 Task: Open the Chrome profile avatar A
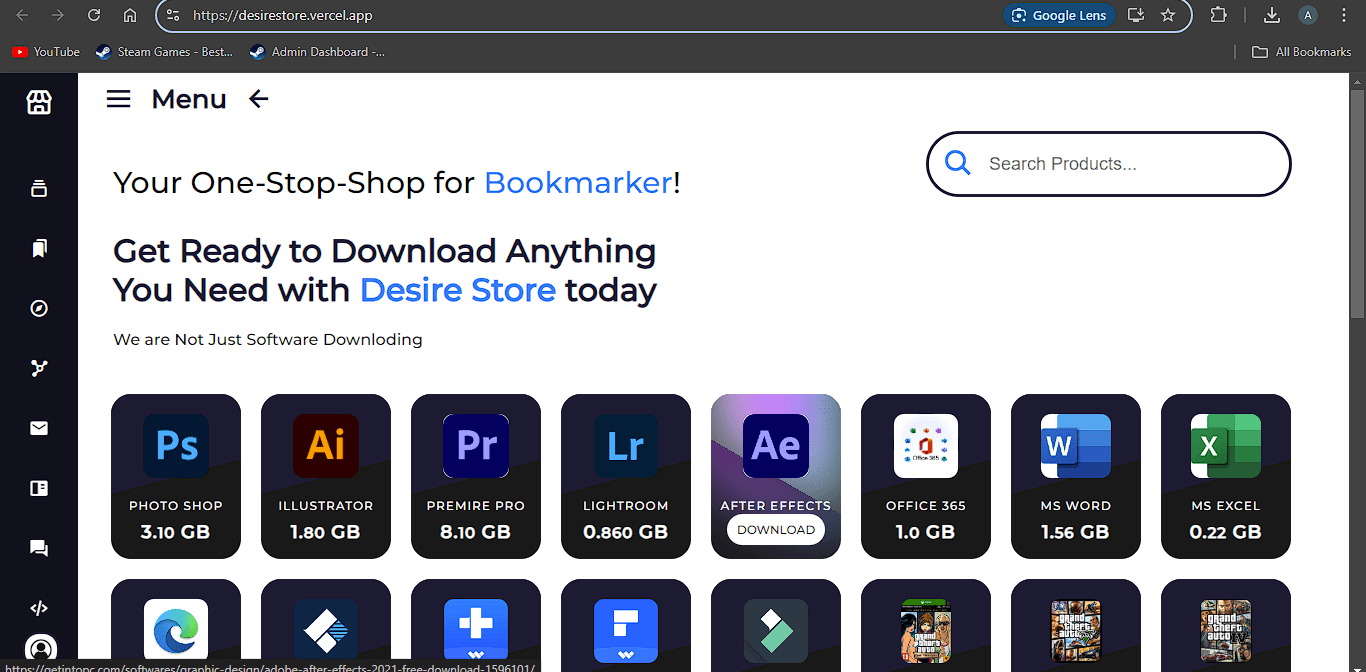[x=1308, y=15]
